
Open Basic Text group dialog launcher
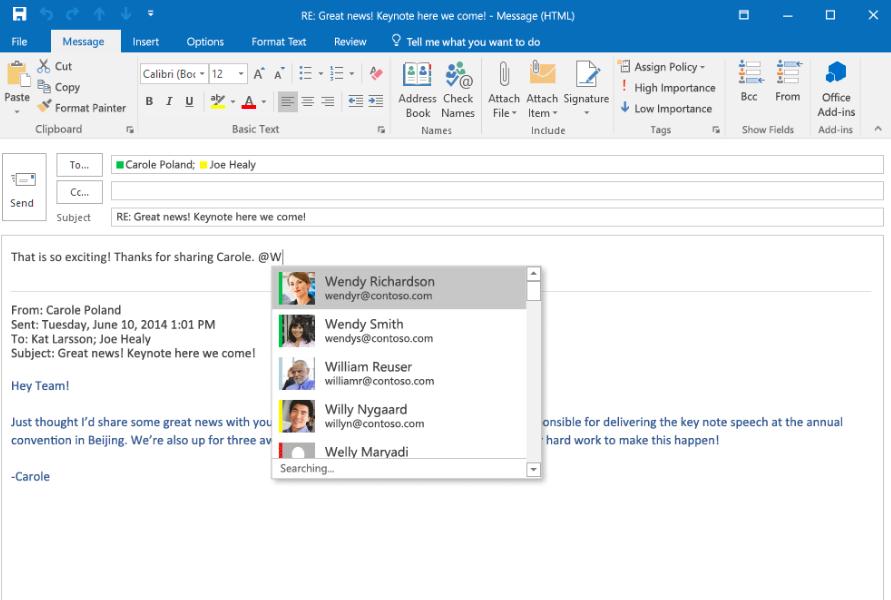point(381,130)
